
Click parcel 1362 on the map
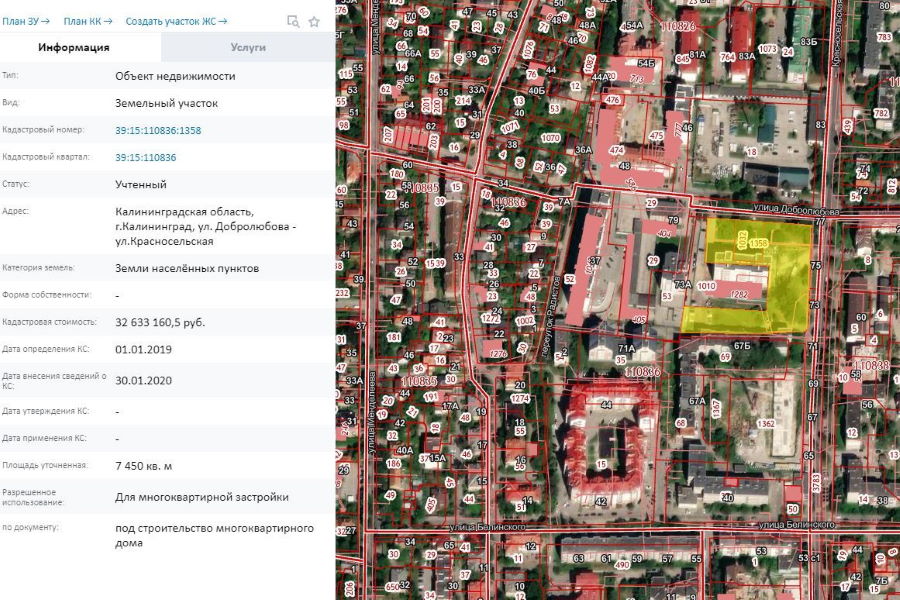click(766, 424)
